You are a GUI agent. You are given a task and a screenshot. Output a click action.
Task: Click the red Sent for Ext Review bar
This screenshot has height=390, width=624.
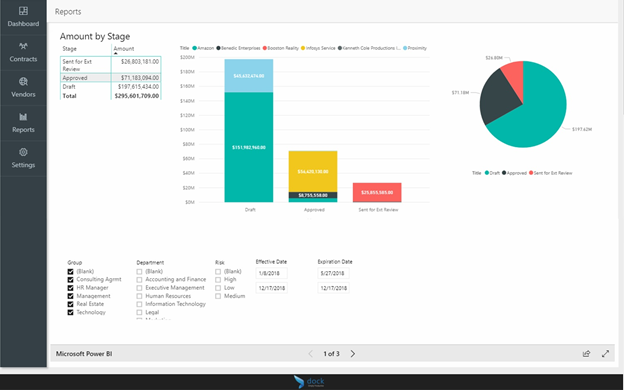pos(377,193)
